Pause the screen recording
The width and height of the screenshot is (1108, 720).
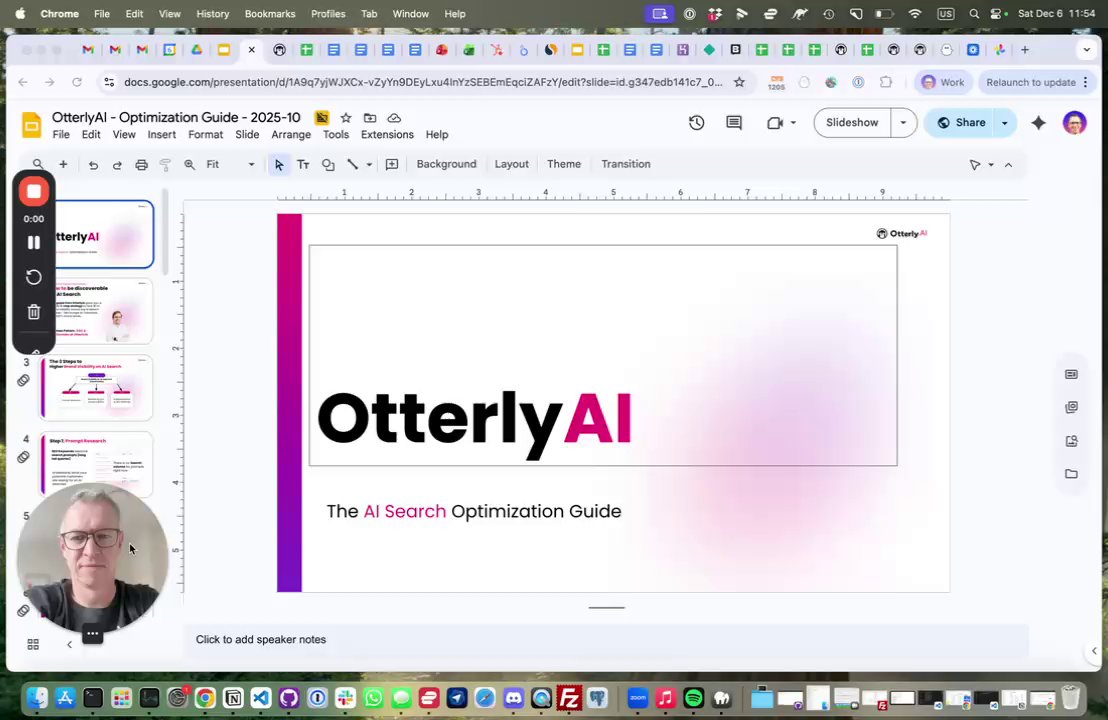33,242
